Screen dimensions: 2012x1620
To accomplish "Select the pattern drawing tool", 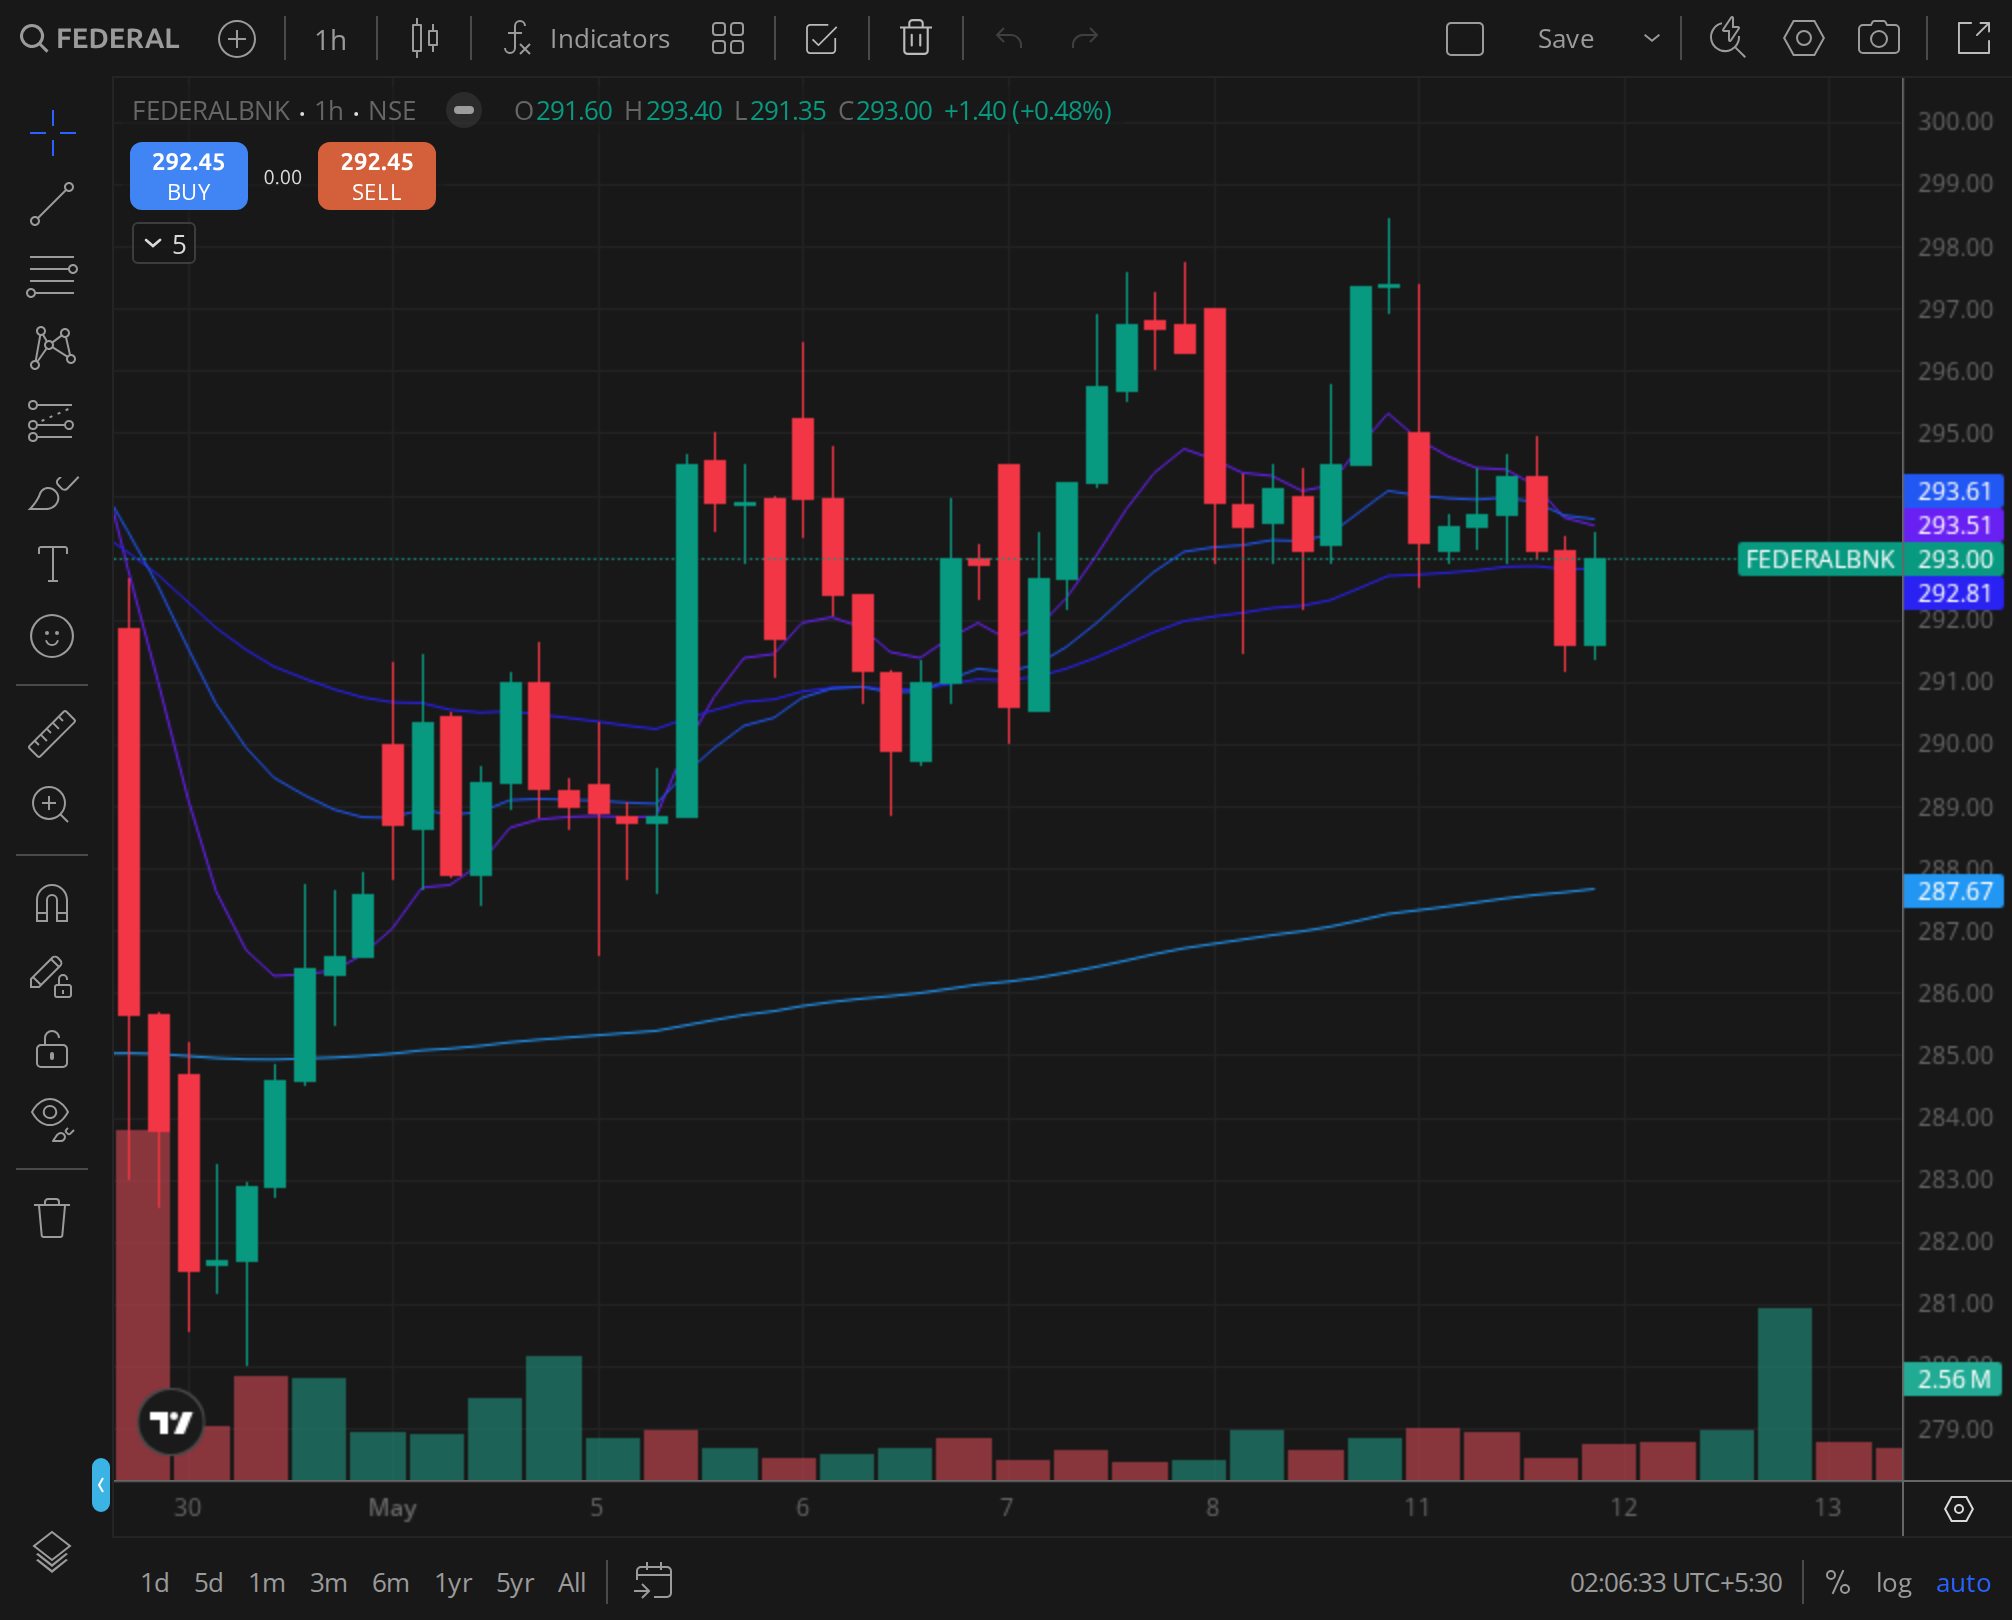I will (52, 348).
